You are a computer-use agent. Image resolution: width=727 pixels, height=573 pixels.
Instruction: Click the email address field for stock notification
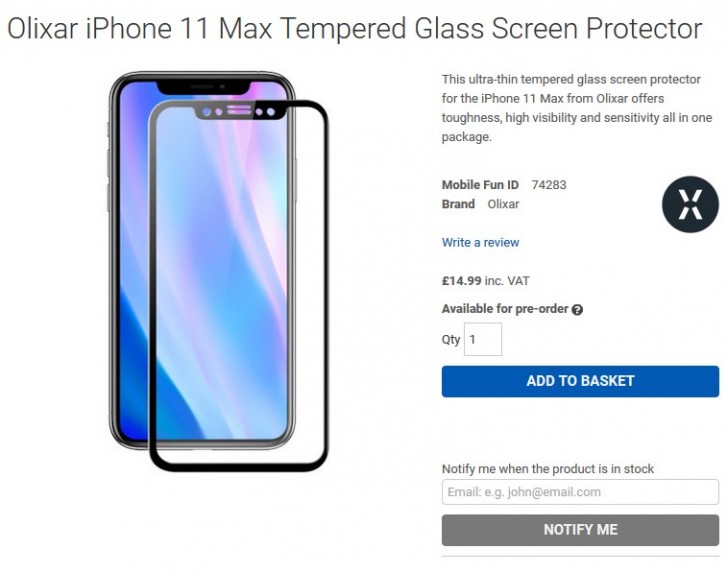[580, 492]
